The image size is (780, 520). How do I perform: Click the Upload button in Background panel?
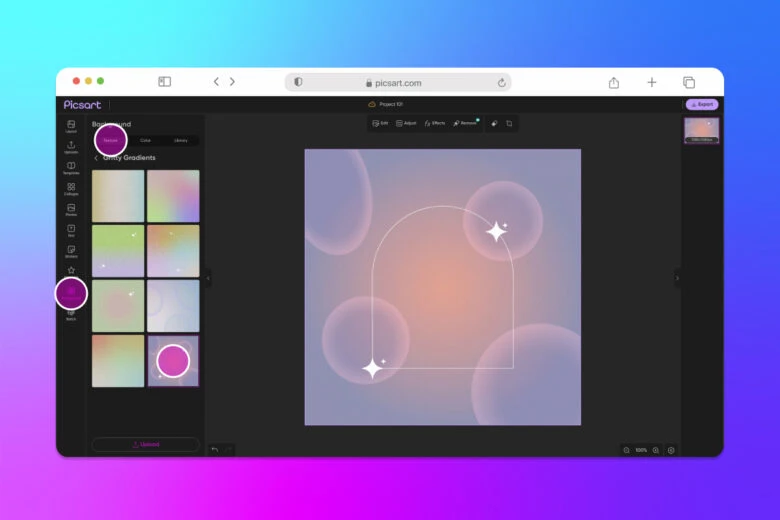pyautogui.click(x=145, y=444)
